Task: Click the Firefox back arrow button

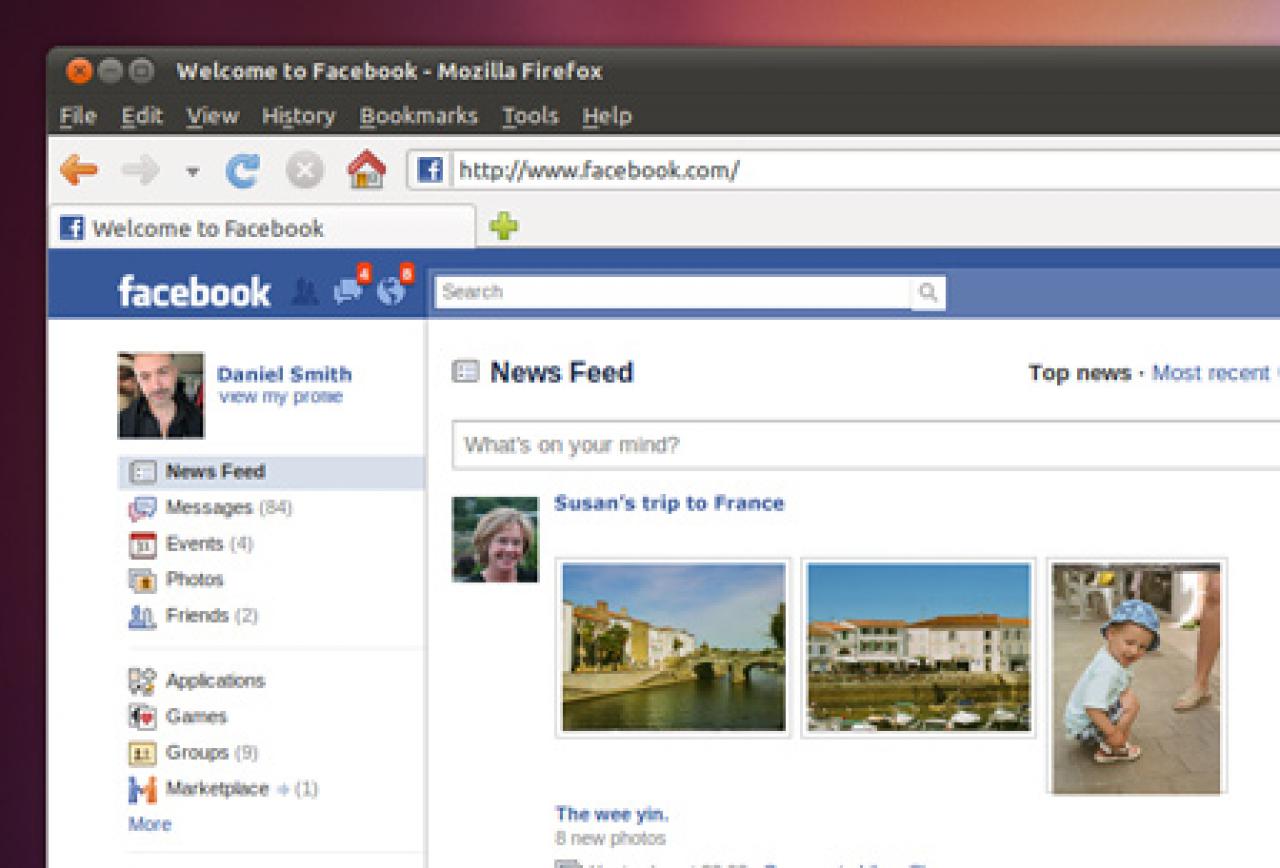Action: [79, 170]
